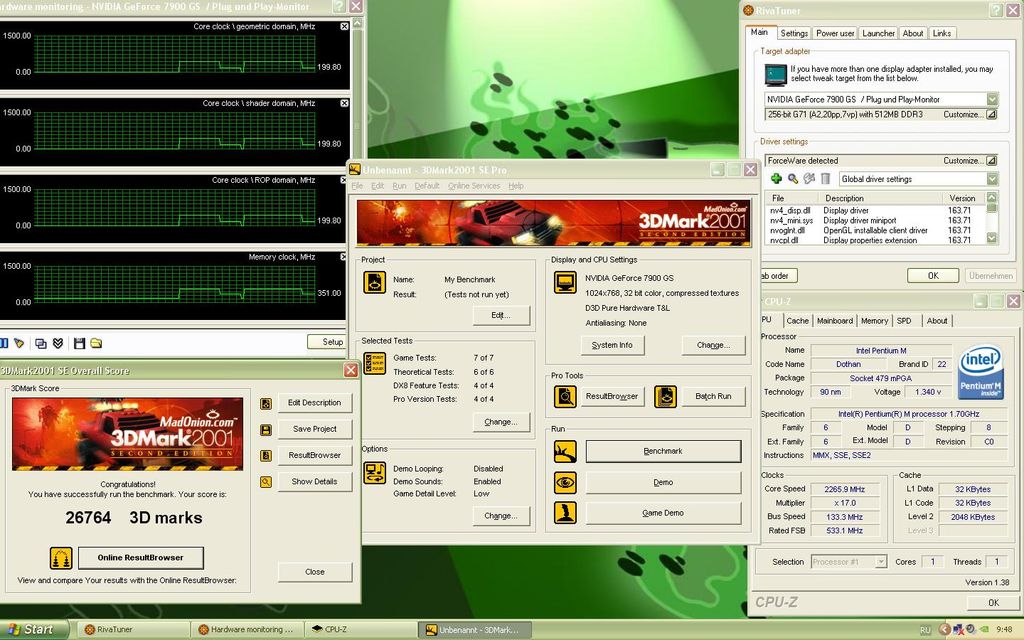The image size is (1024, 640).
Task: Open the File menu in 3DMark2001
Action: point(357,186)
